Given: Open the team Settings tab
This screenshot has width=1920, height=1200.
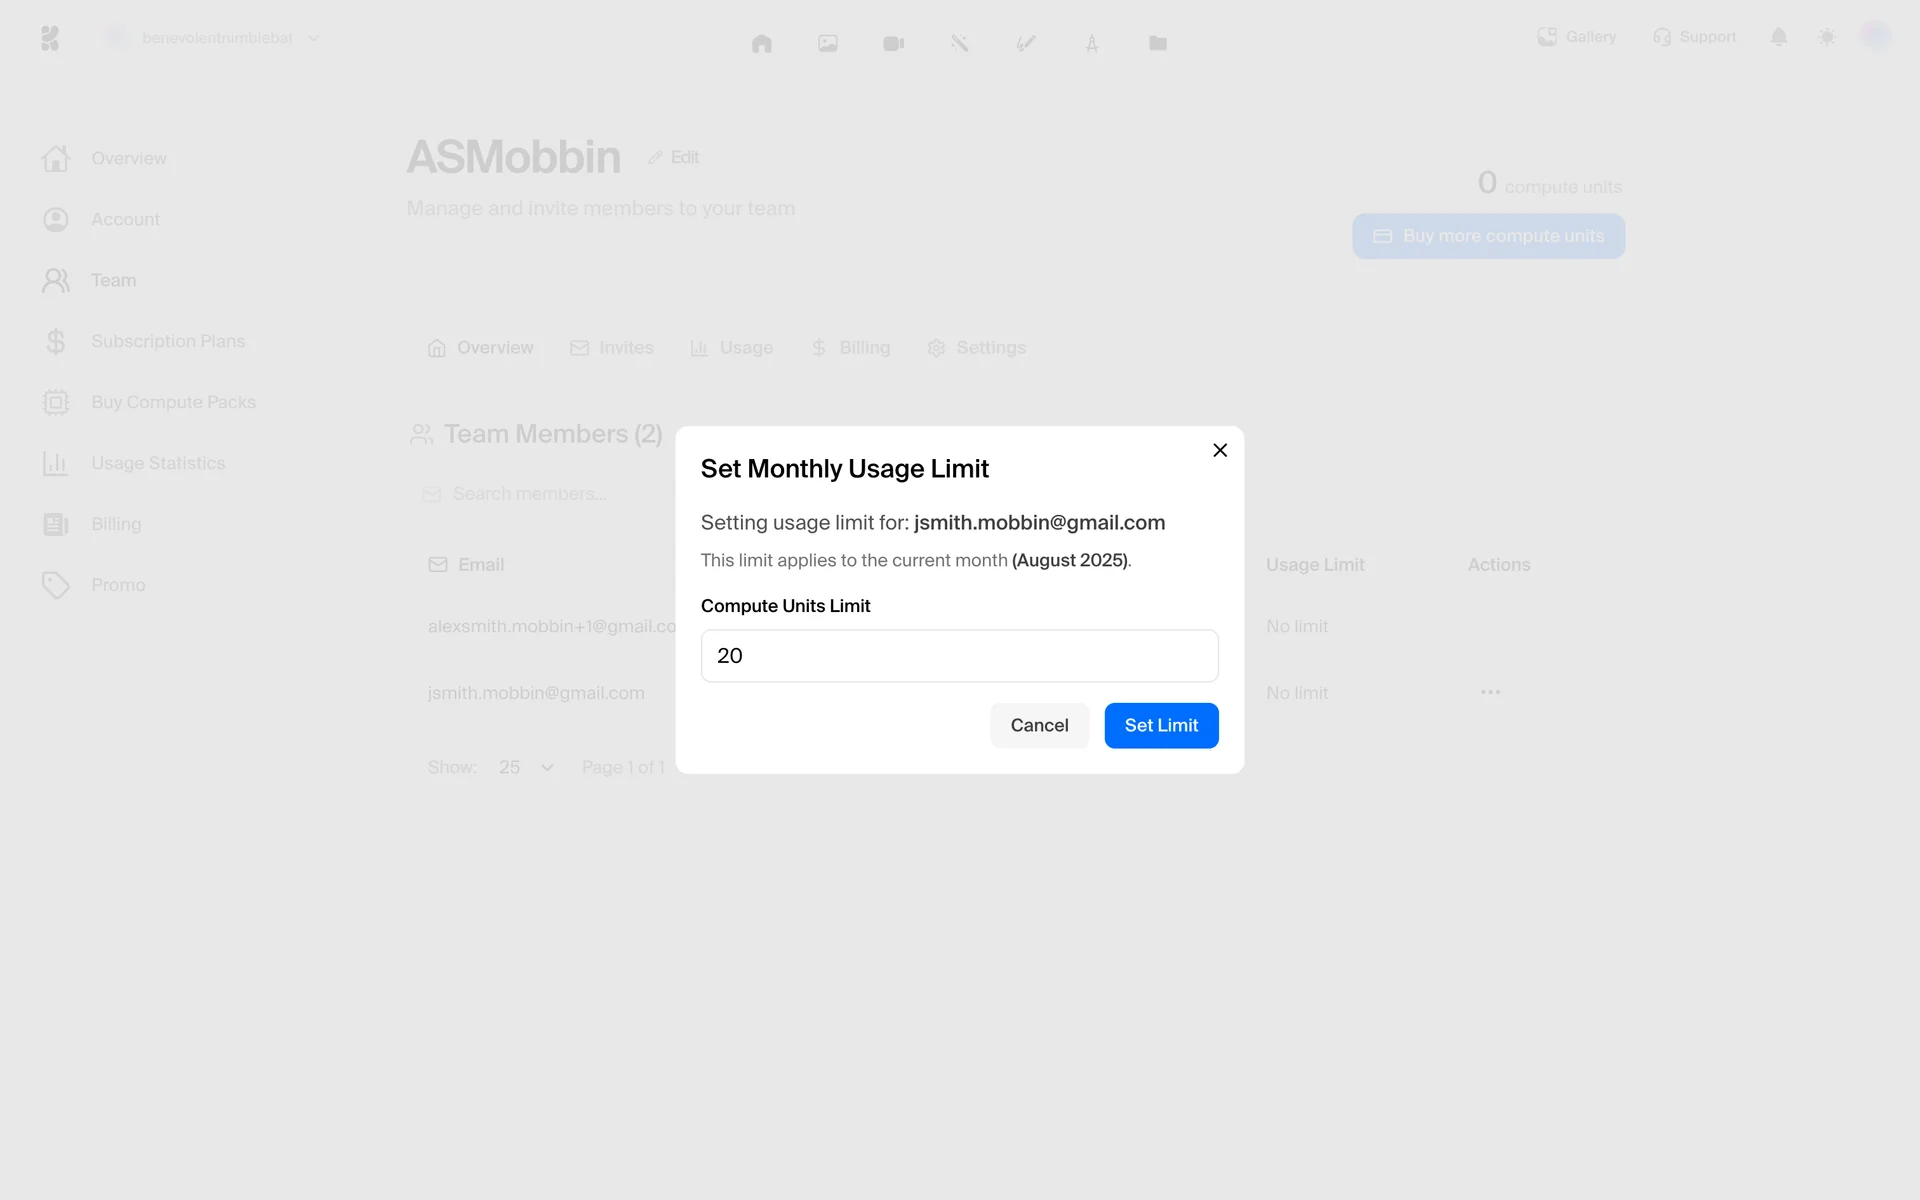Looking at the screenshot, I should (x=977, y=348).
